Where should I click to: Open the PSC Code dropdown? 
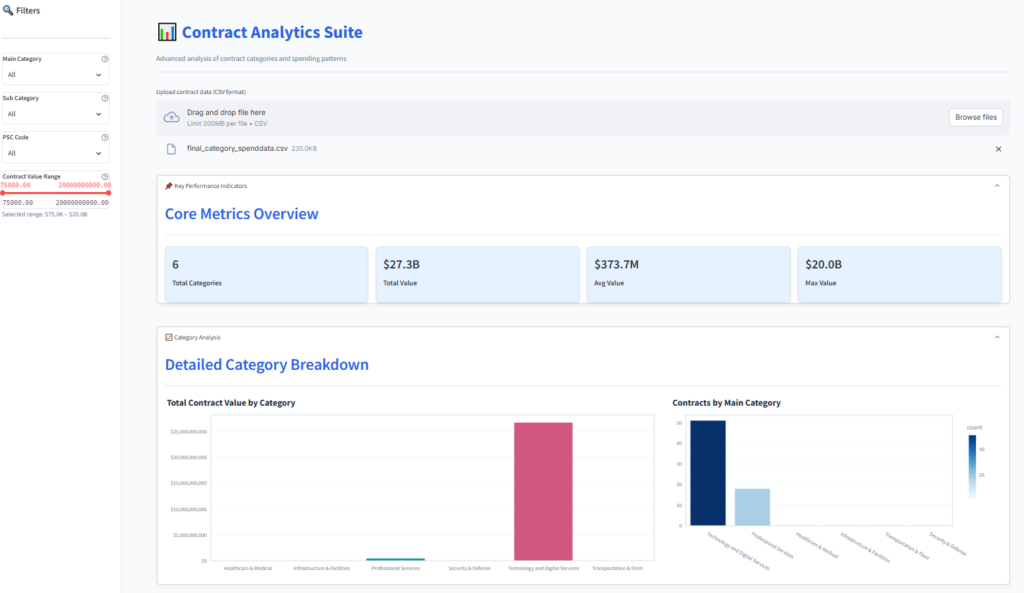[55, 153]
